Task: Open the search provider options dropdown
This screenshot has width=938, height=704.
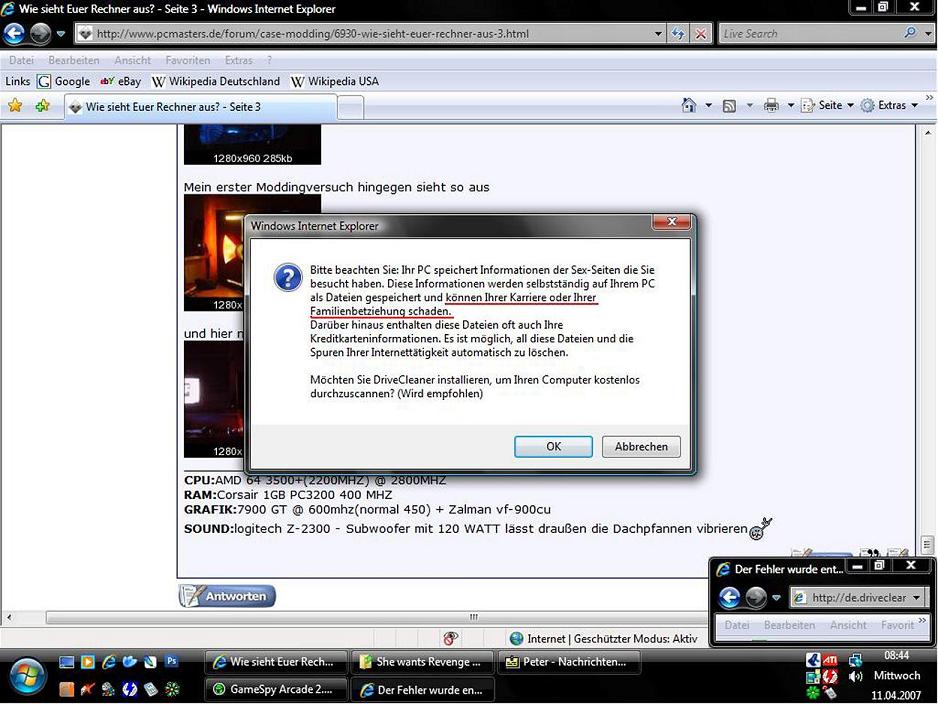Action: tap(928, 34)
